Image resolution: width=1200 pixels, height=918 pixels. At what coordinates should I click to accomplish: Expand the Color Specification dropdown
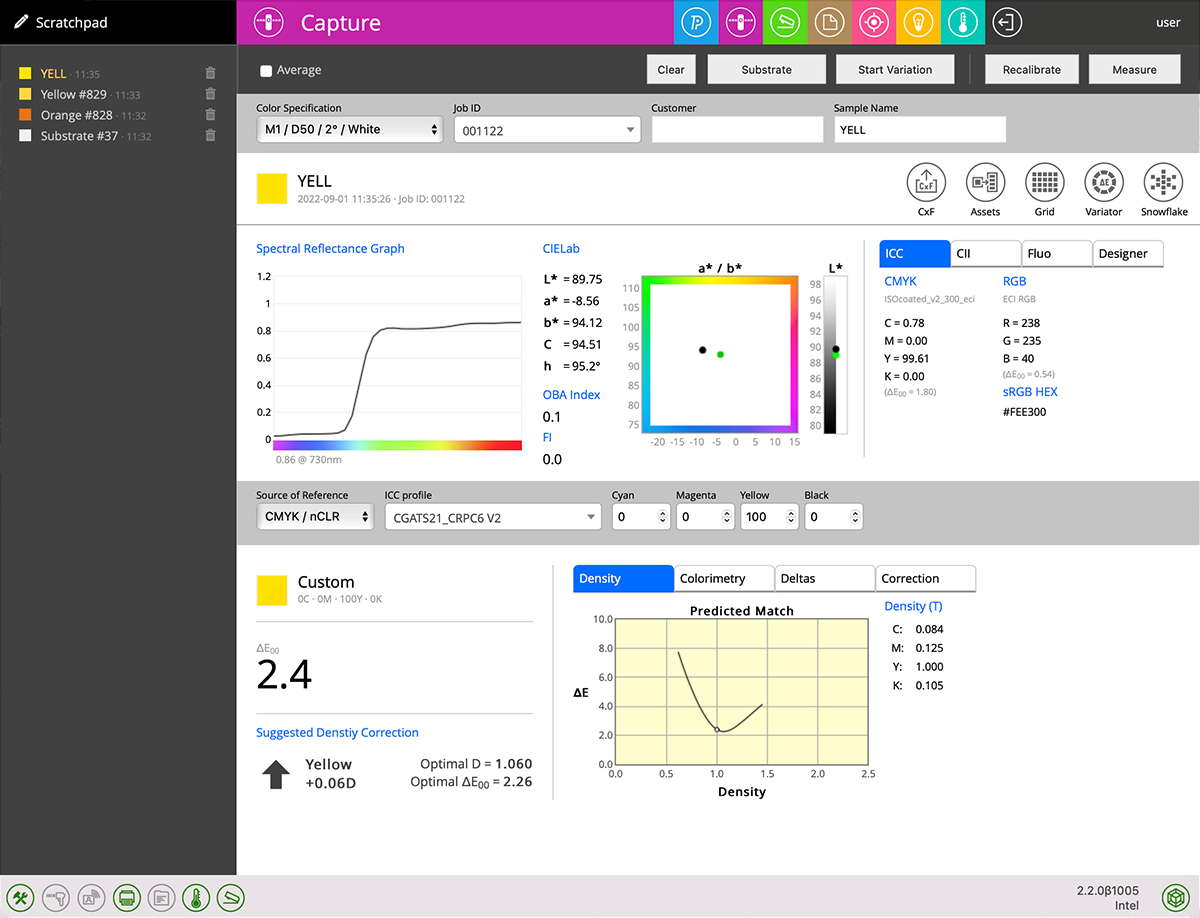349,130
